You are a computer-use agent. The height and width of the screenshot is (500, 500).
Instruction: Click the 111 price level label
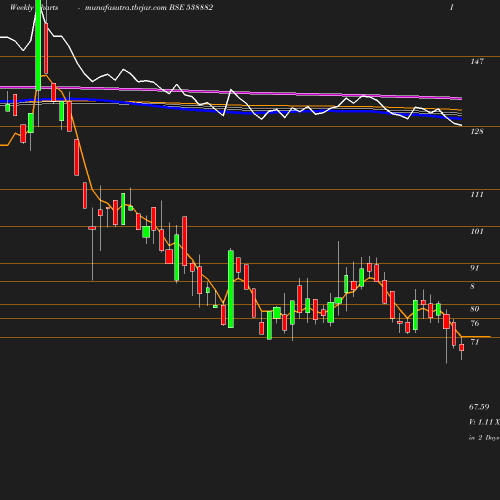point(477,194)
